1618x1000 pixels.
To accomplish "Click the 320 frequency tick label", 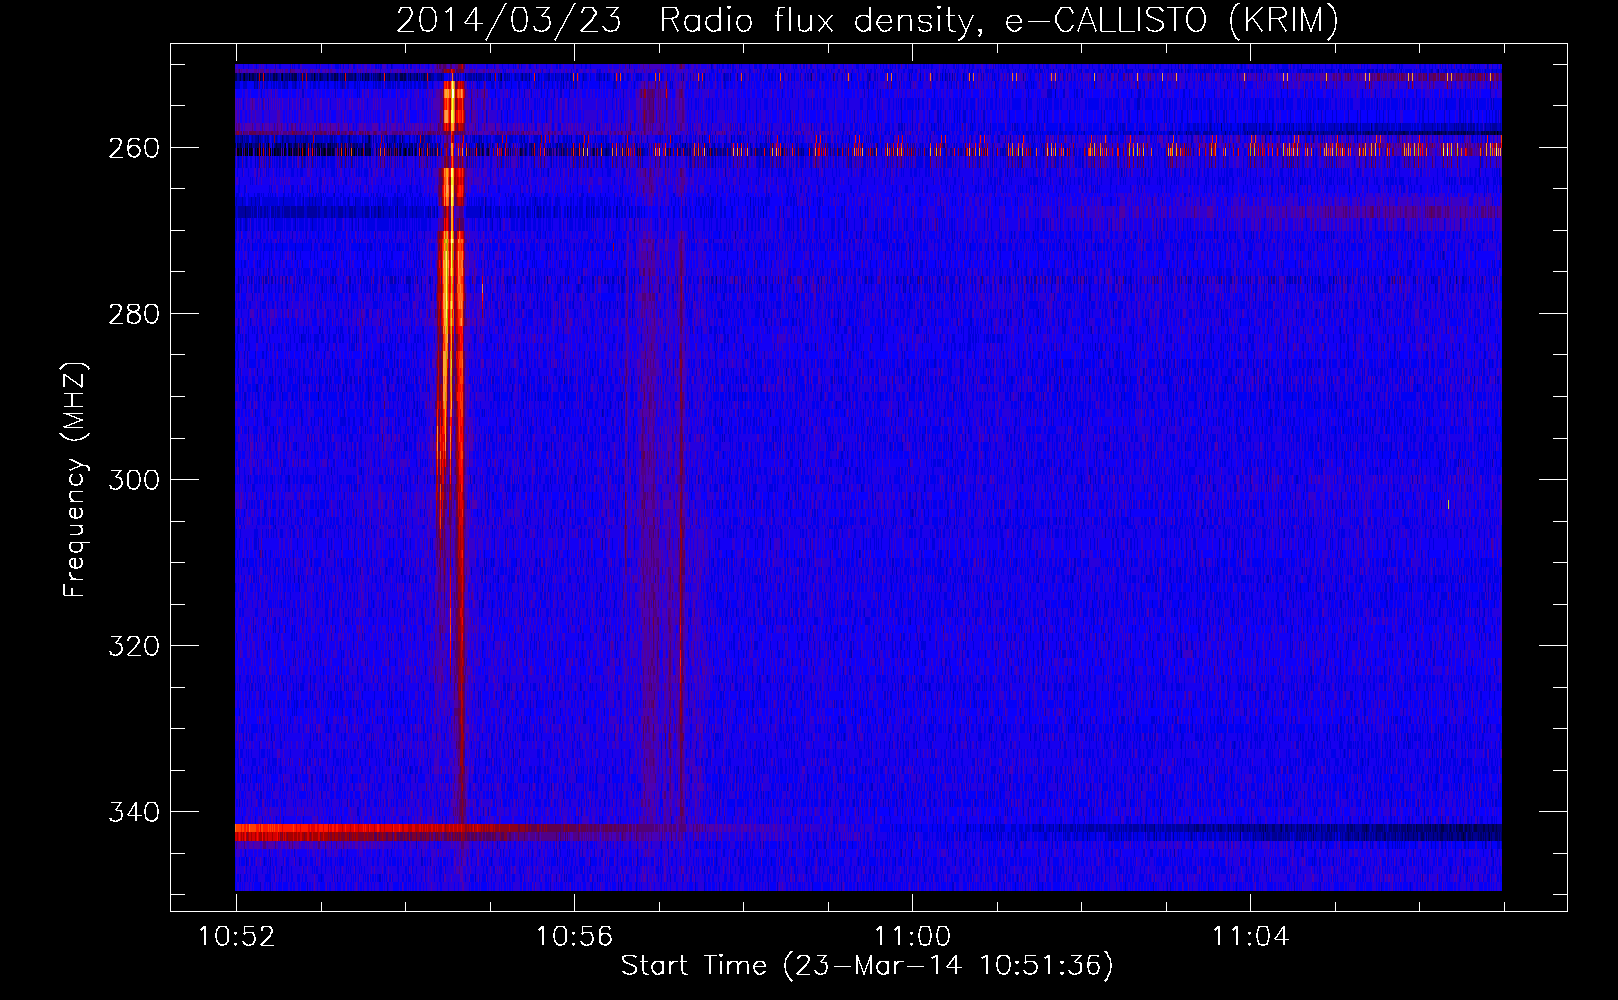I will click(134, 646).
